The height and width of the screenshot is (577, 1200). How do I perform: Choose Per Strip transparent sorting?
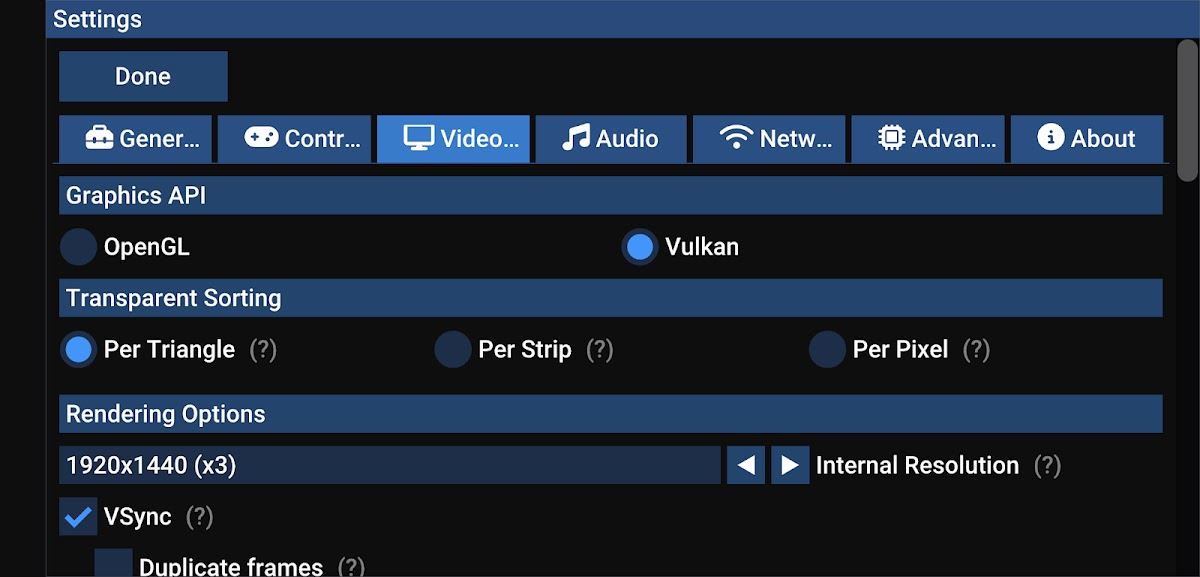click(x=453, y=350)
